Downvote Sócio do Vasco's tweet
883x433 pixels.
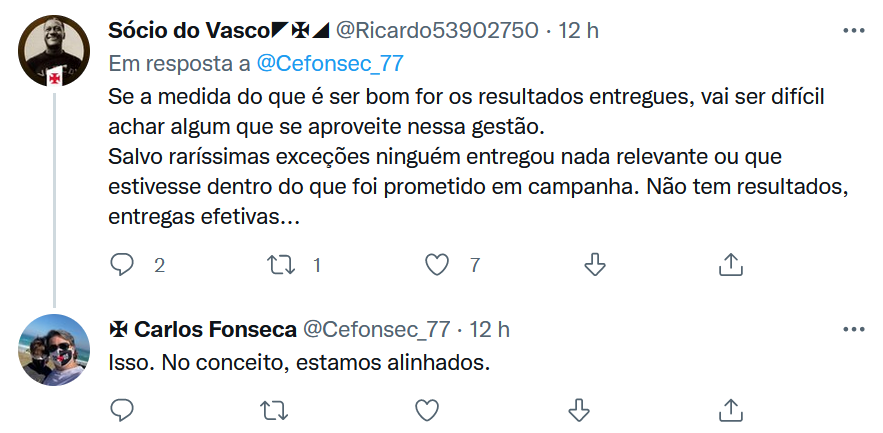tap(594, 264)
